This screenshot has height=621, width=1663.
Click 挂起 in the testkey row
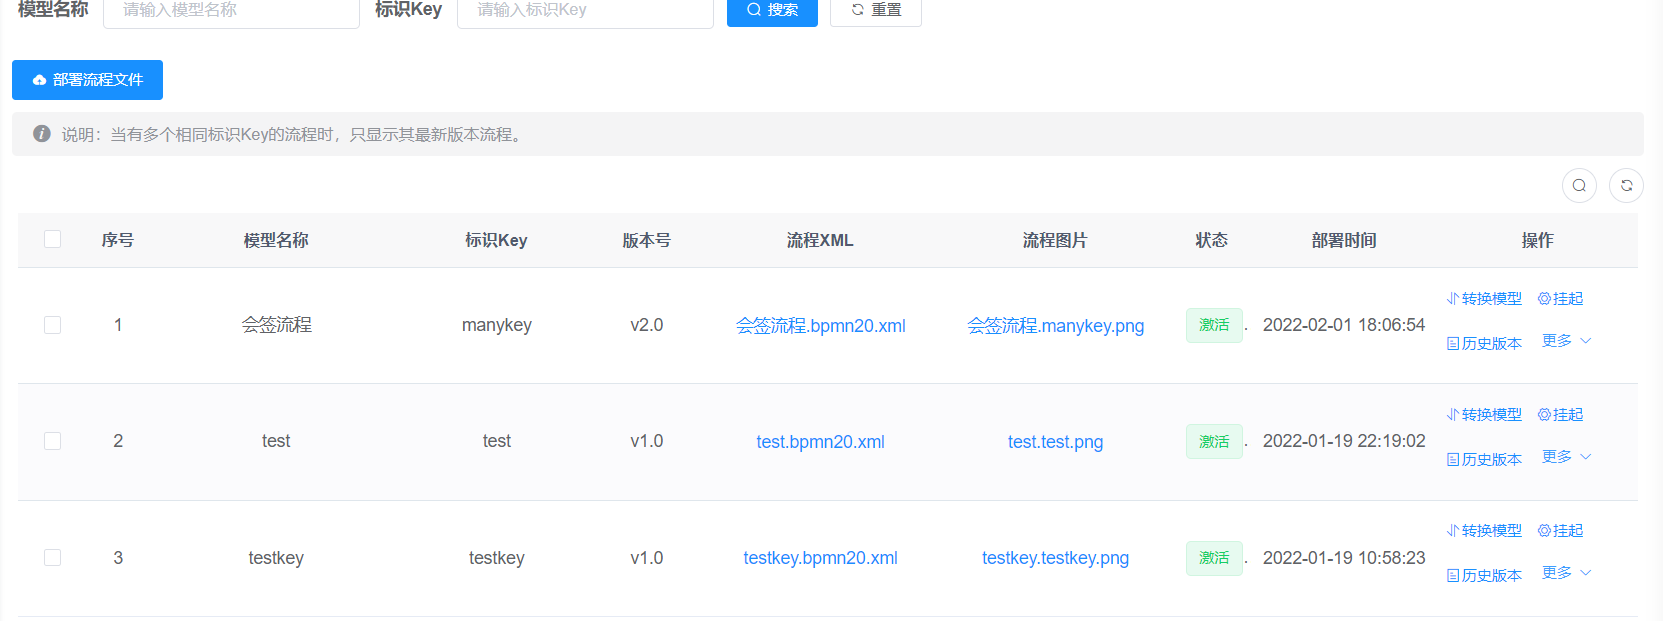click(1560, 531)
